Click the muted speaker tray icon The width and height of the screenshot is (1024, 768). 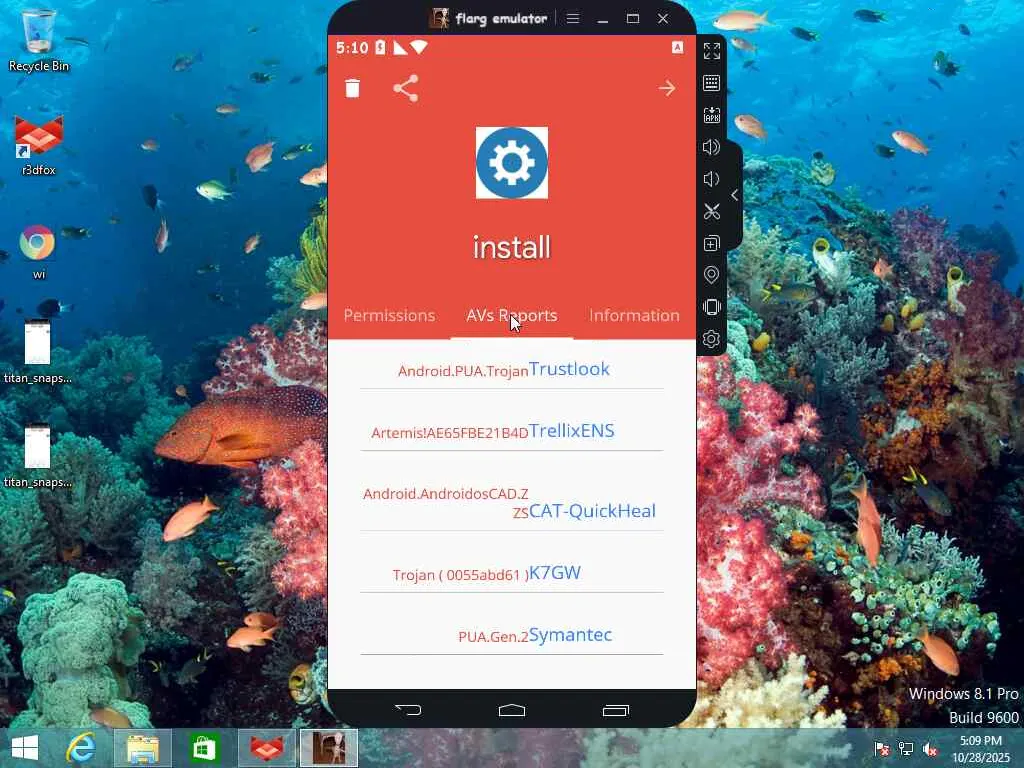coord(930,748)
